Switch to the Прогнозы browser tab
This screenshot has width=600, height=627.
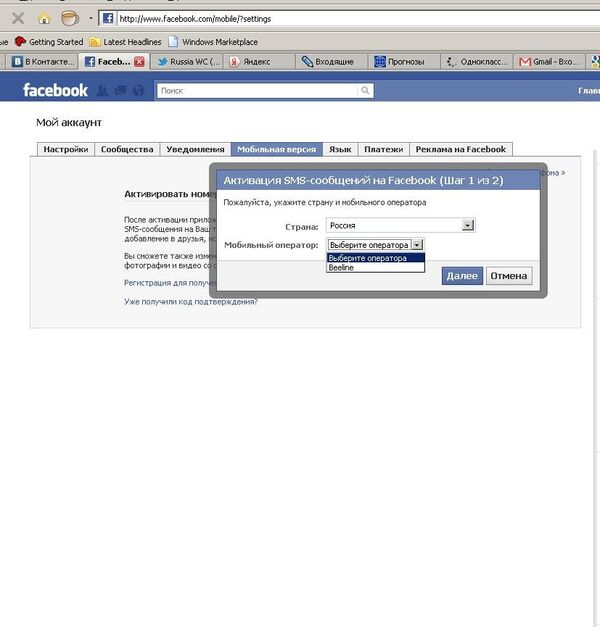[x=404, y=62]
